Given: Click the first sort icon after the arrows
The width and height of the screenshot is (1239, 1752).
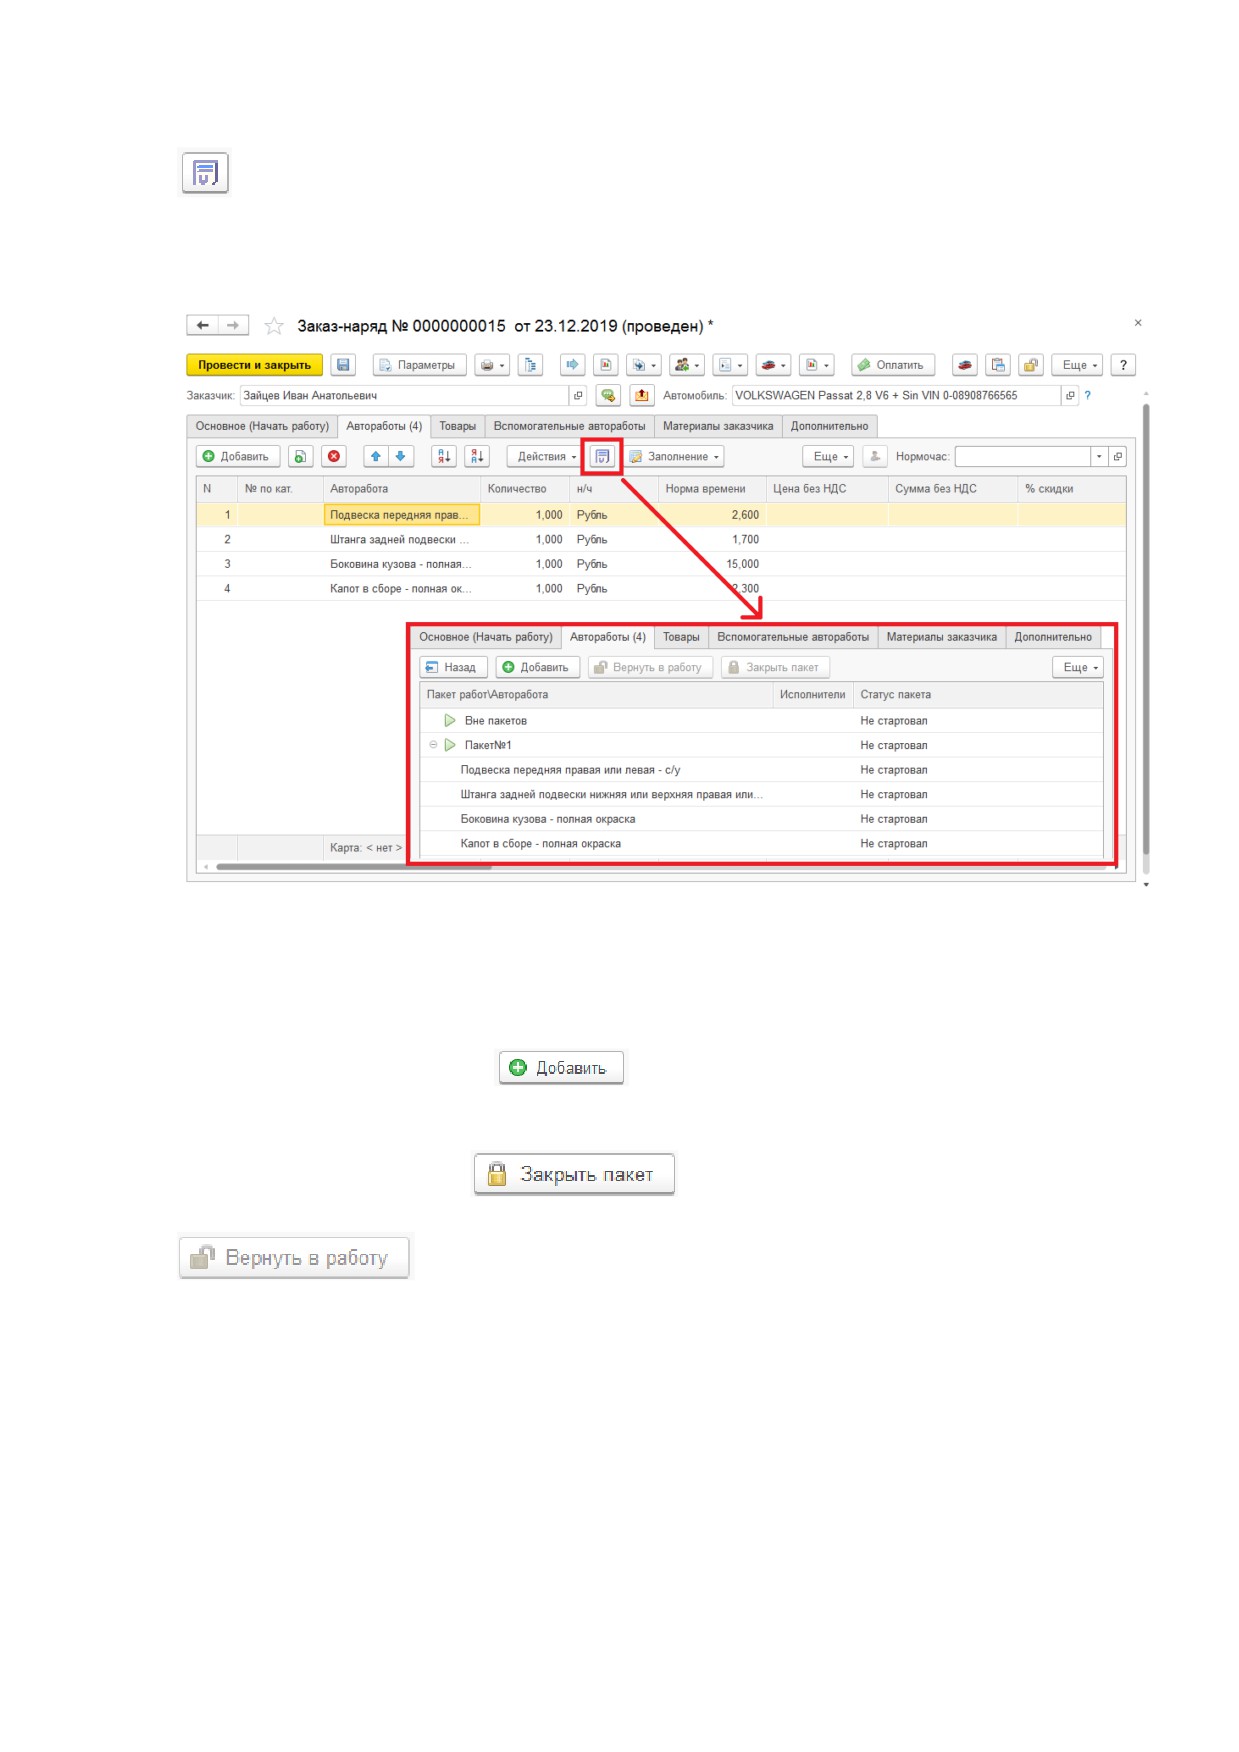Looking at the screenshot, I should coord(444,457).
